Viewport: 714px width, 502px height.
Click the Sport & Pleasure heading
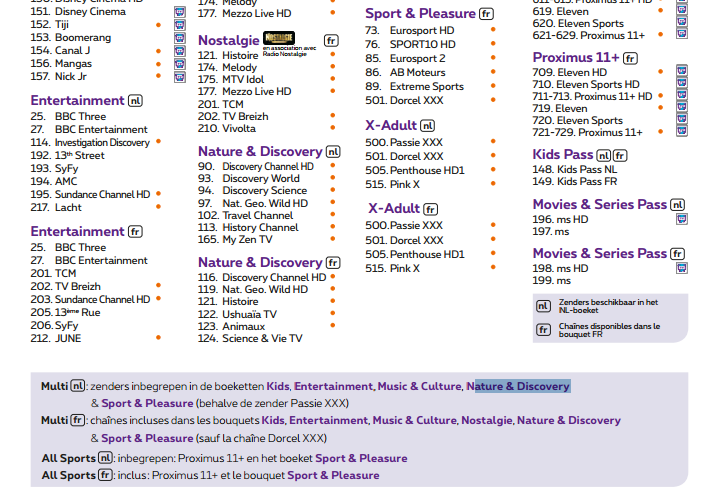coord(420,14)
